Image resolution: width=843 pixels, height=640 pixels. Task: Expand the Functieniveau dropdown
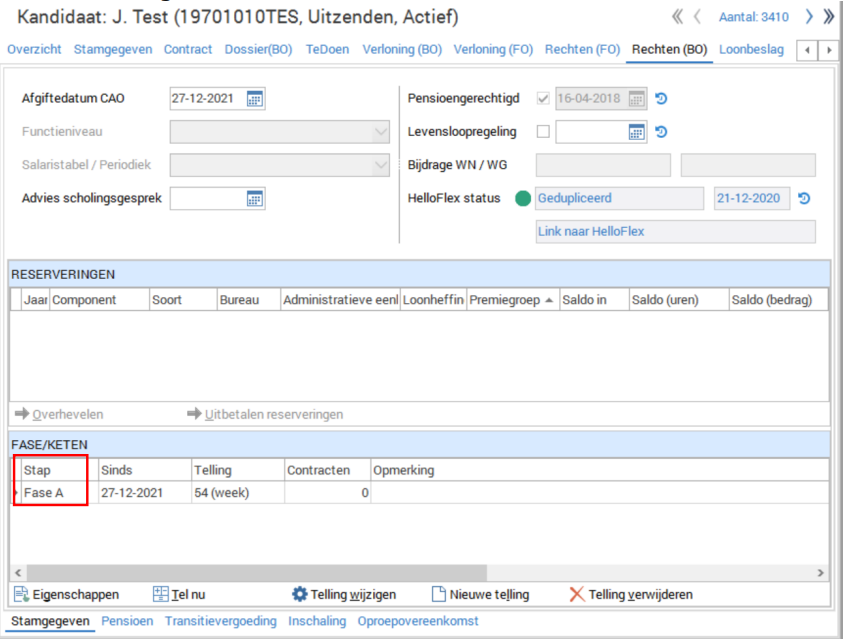tap(381, 132)
